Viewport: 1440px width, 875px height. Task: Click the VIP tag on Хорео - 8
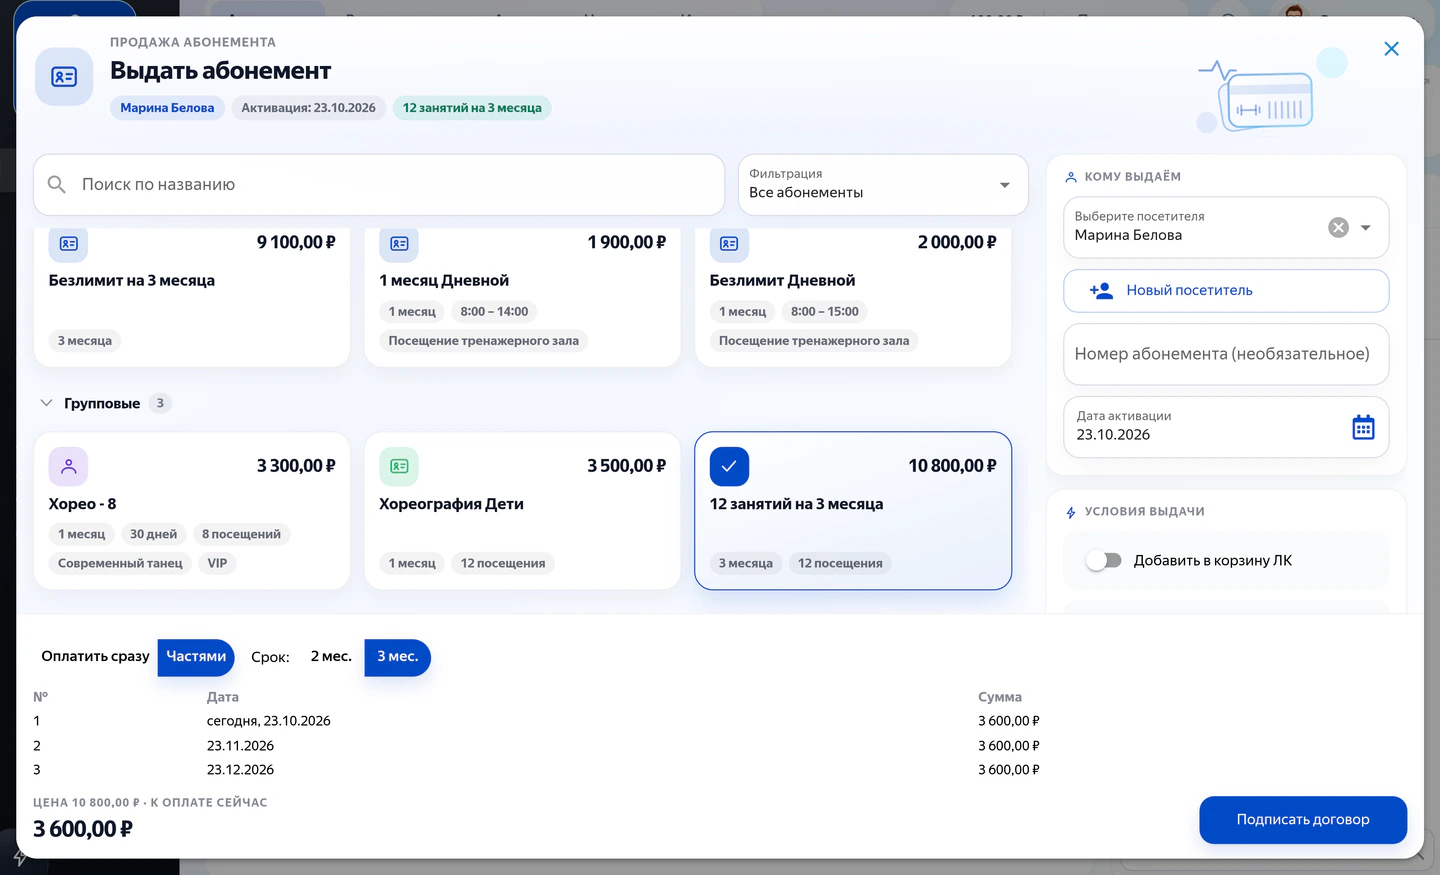tap(217, 564)
